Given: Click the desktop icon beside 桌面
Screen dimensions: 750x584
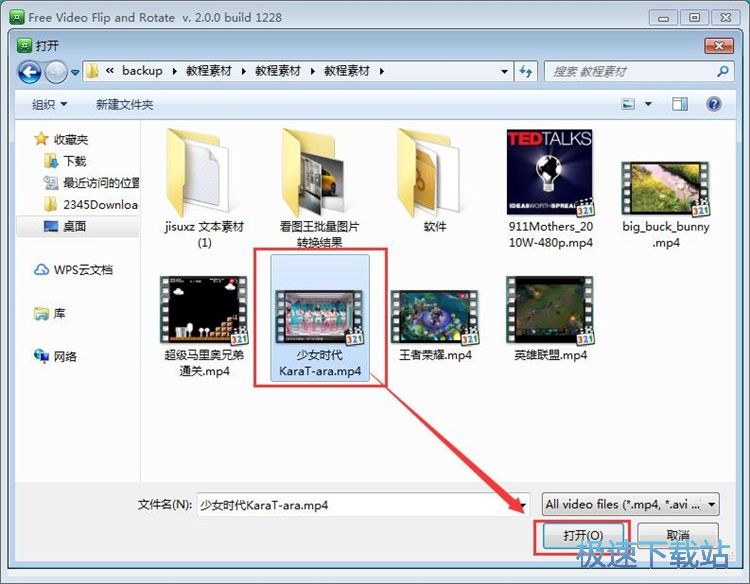Looking at the screenshot, I should 51,226.
